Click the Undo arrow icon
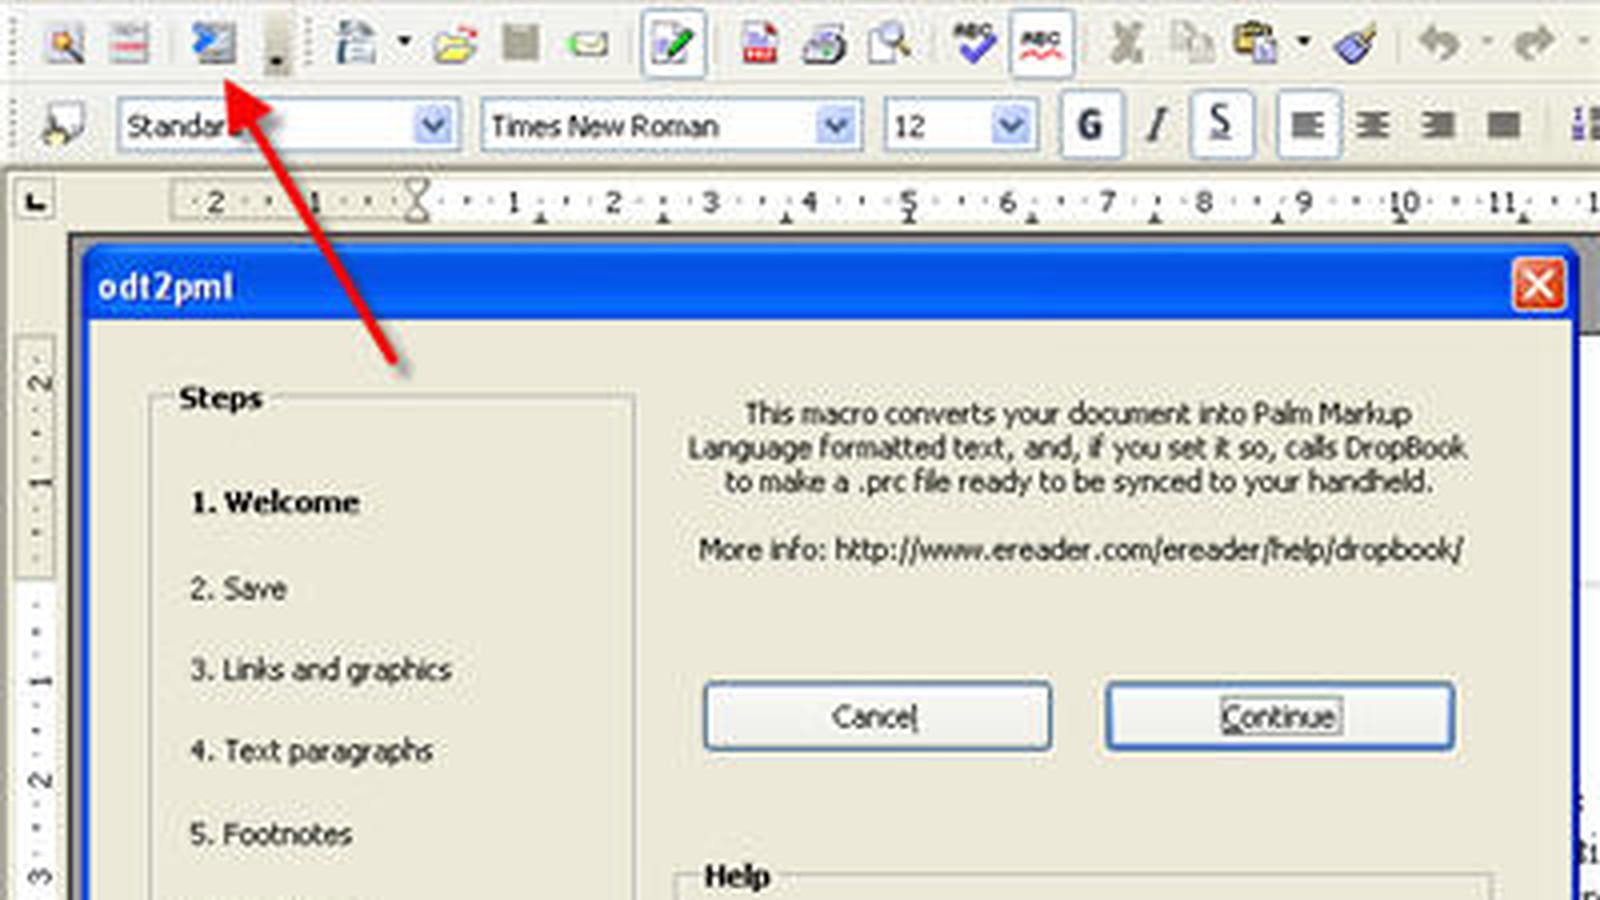 1439,43
